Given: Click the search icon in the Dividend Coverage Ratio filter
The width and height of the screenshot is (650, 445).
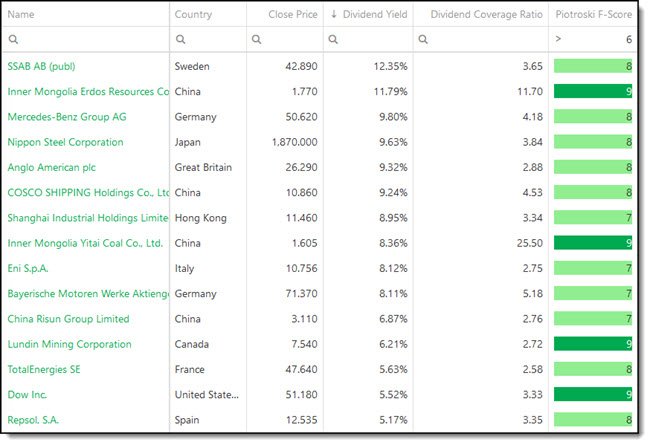Looking at the screenshot, I should [x=423, y=39].
